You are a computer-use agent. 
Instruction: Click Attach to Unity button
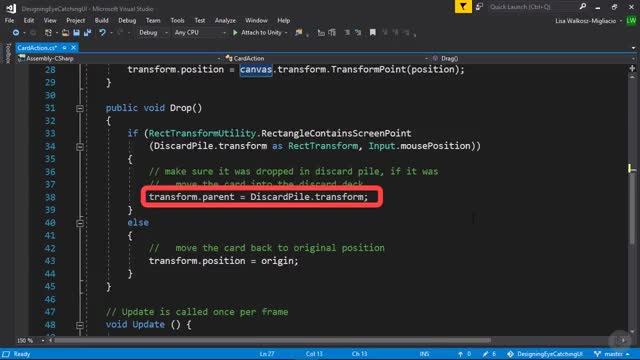pyautogui.click(x=258, y=33)
